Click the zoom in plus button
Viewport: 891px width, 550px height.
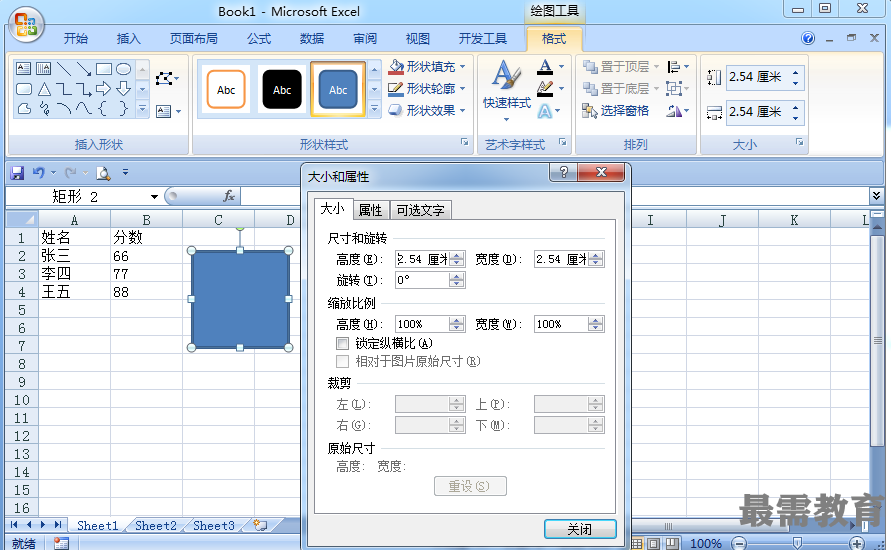[x=856, y=544]
